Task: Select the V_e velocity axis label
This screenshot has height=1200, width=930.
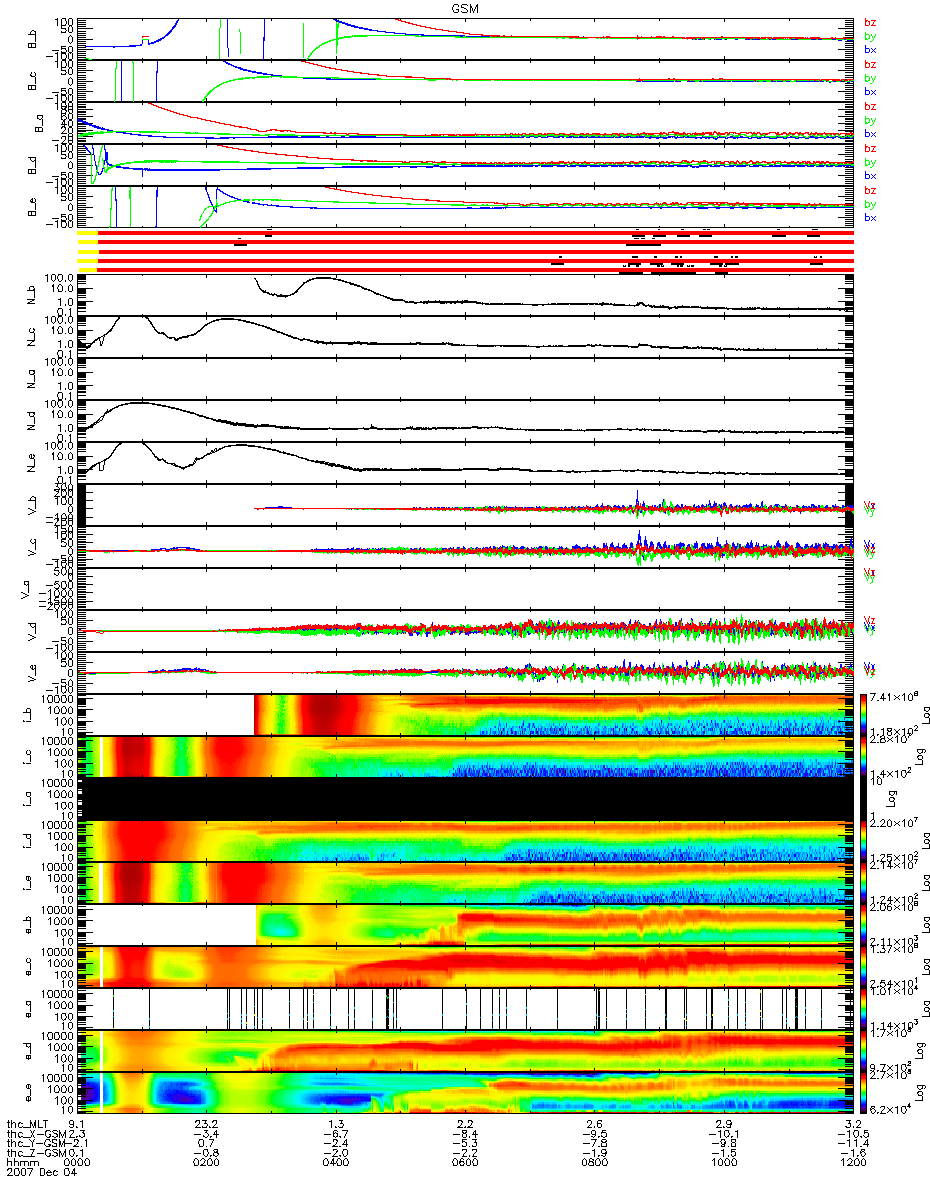Action: [32, 672]
